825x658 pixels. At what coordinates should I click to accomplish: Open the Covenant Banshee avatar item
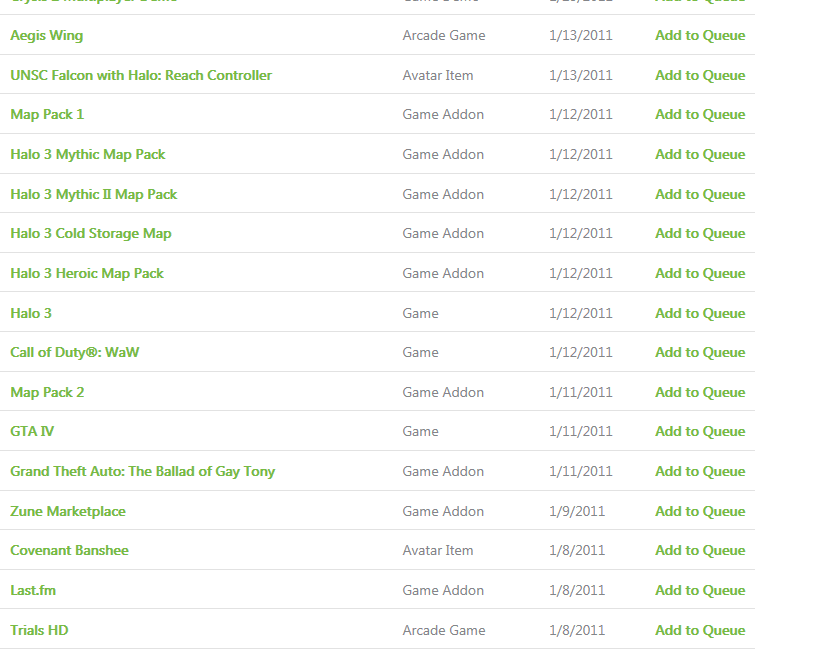[x=69, y=550]
